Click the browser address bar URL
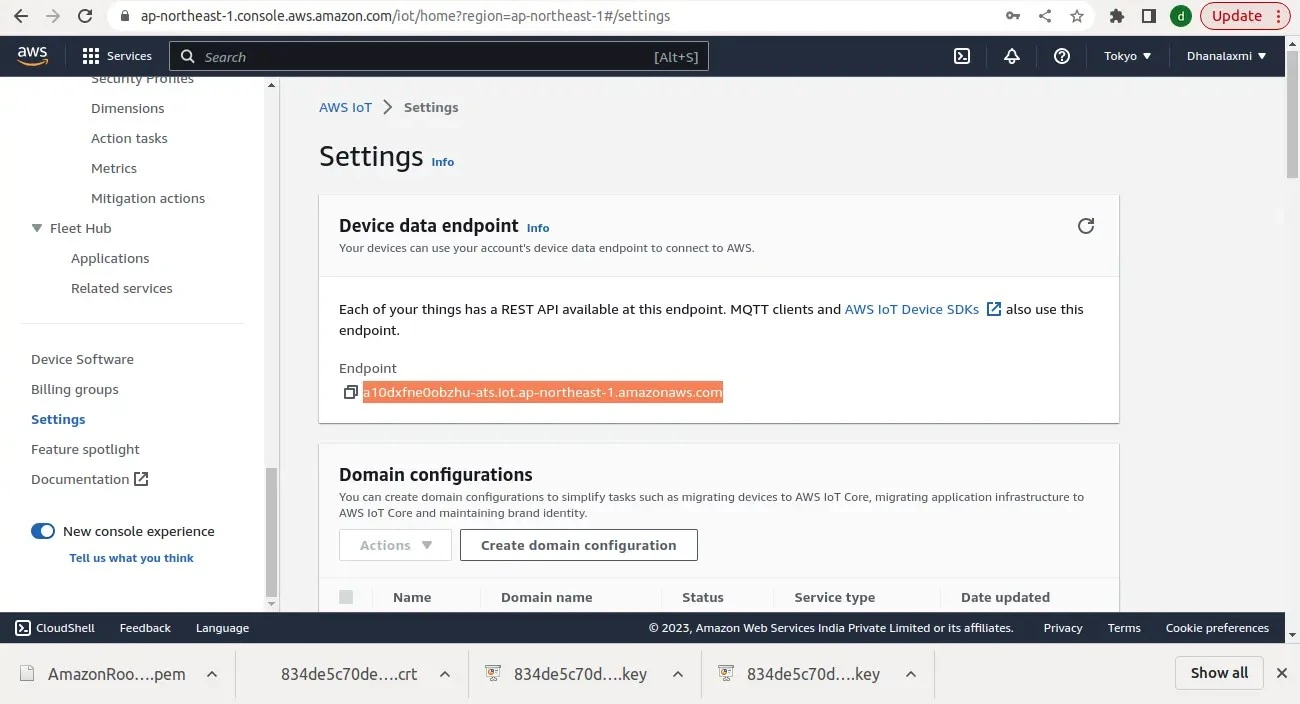The image size is (1300, 704). click(405, 16)
